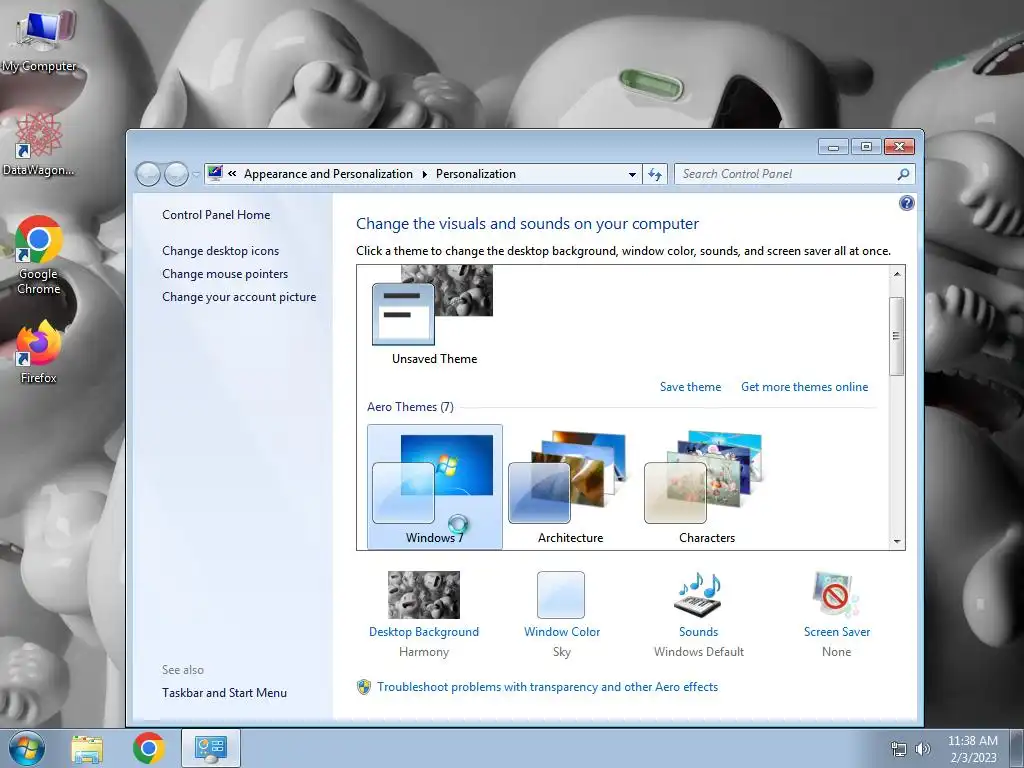Open Change desktop icons link

pyautogui.click(x=221, y=251)
